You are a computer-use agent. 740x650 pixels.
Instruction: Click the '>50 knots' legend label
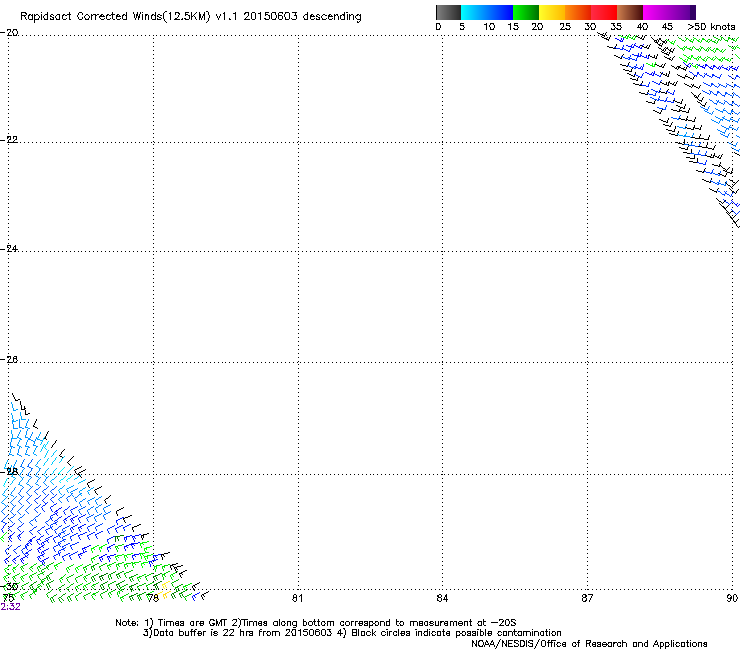(711, 27)
